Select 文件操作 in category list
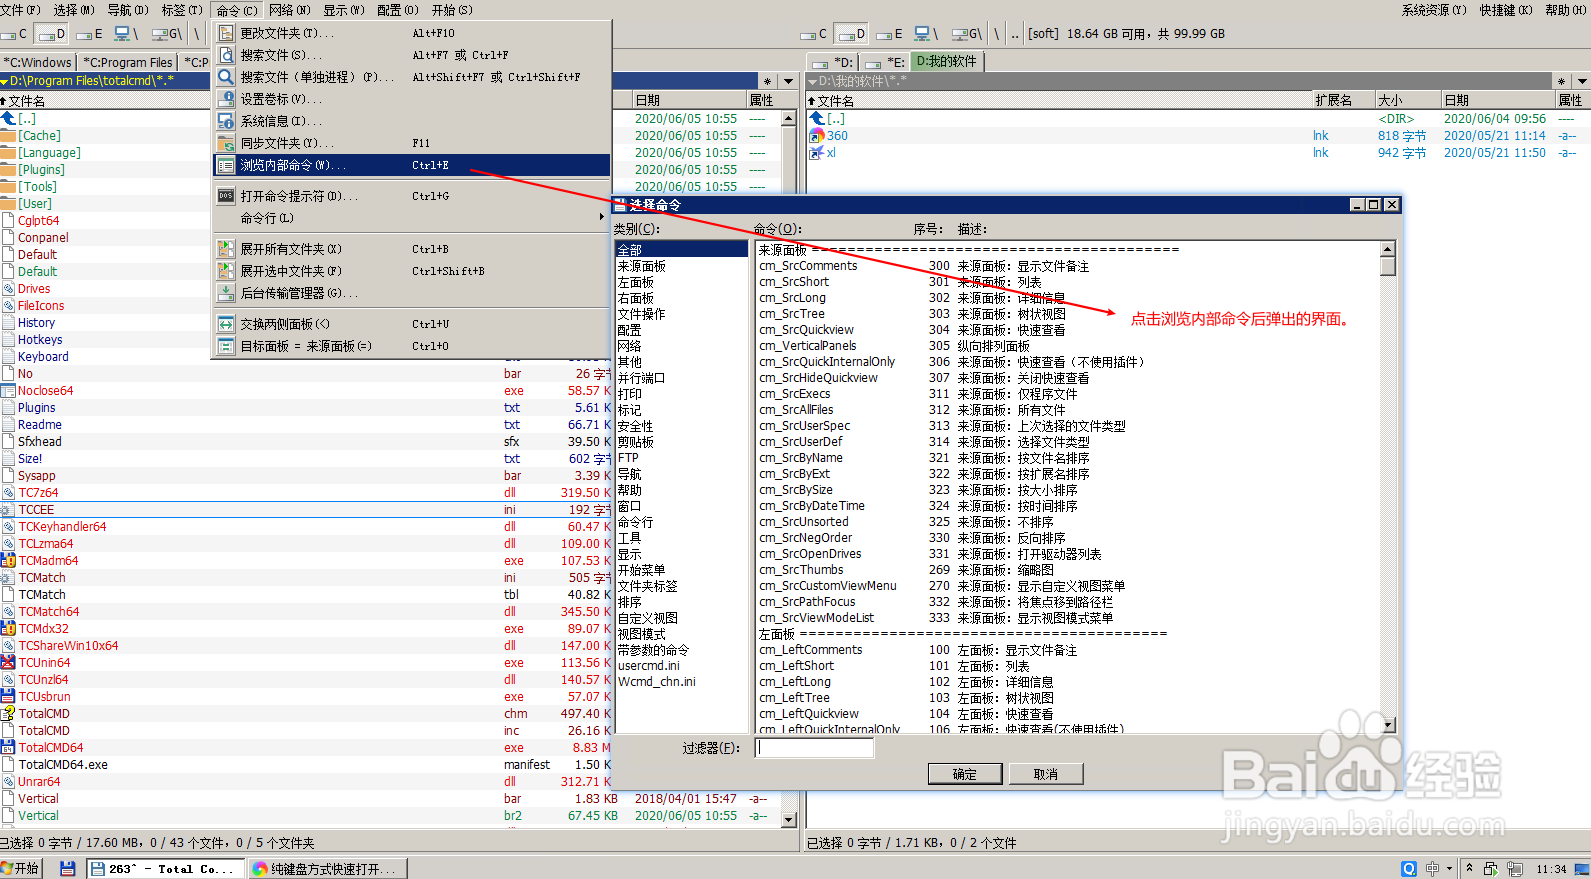Image resolution: width=1591 pixels, height=879 pixels. (x=681, y=314)
